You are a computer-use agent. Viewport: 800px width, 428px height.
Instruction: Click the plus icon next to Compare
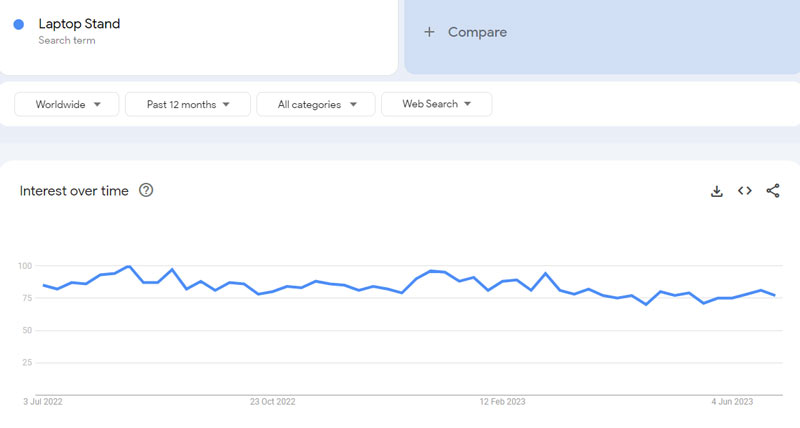pos(429,32)
